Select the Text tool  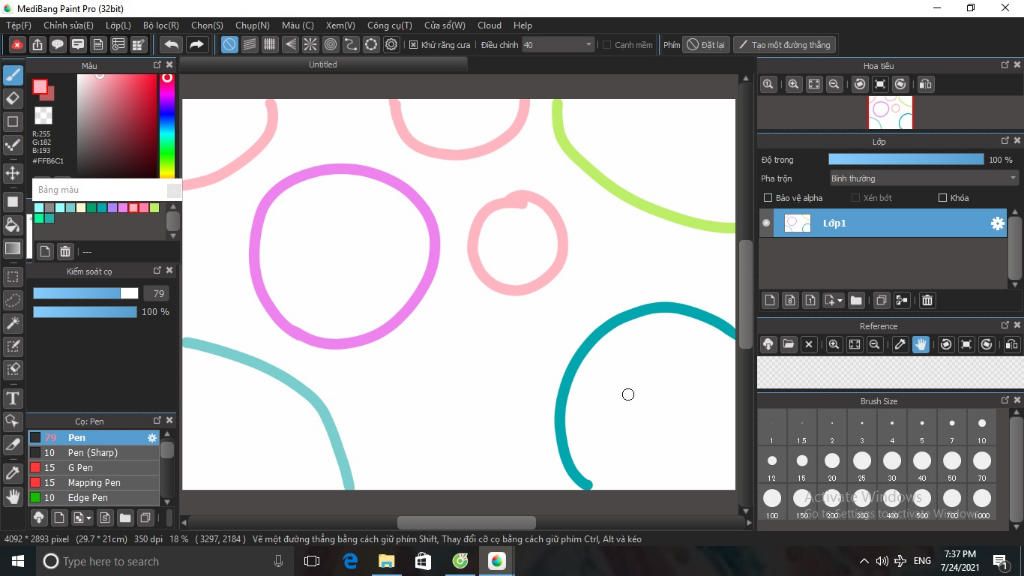pyautogui.click(x=12, y=398)
